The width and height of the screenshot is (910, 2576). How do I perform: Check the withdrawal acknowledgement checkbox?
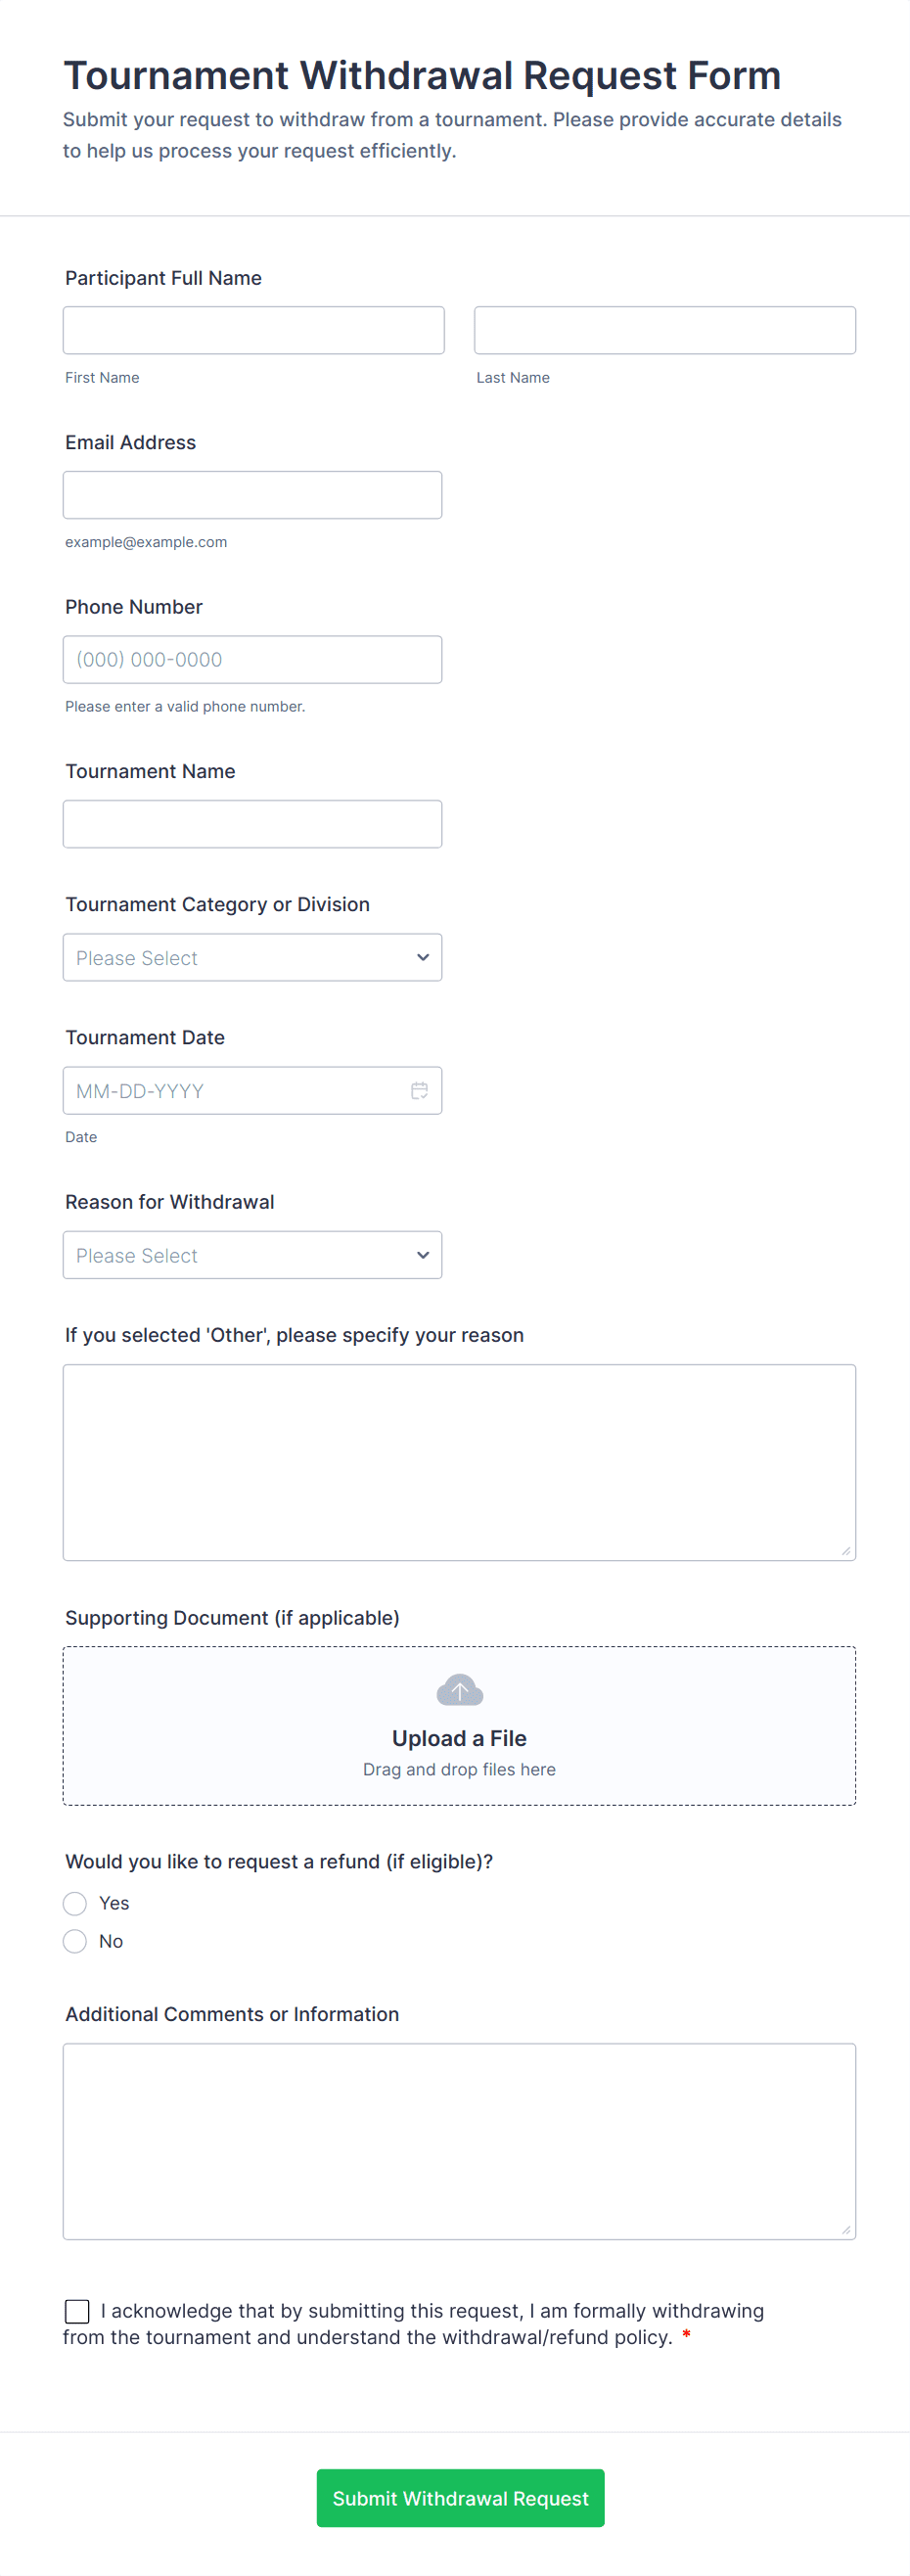pyautogui.click(x=77, y=2310)
